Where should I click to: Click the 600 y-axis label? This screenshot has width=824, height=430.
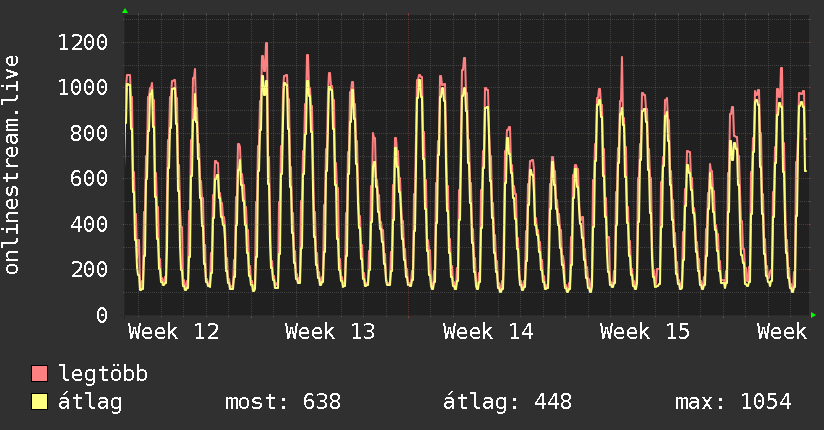pos(89,178)
